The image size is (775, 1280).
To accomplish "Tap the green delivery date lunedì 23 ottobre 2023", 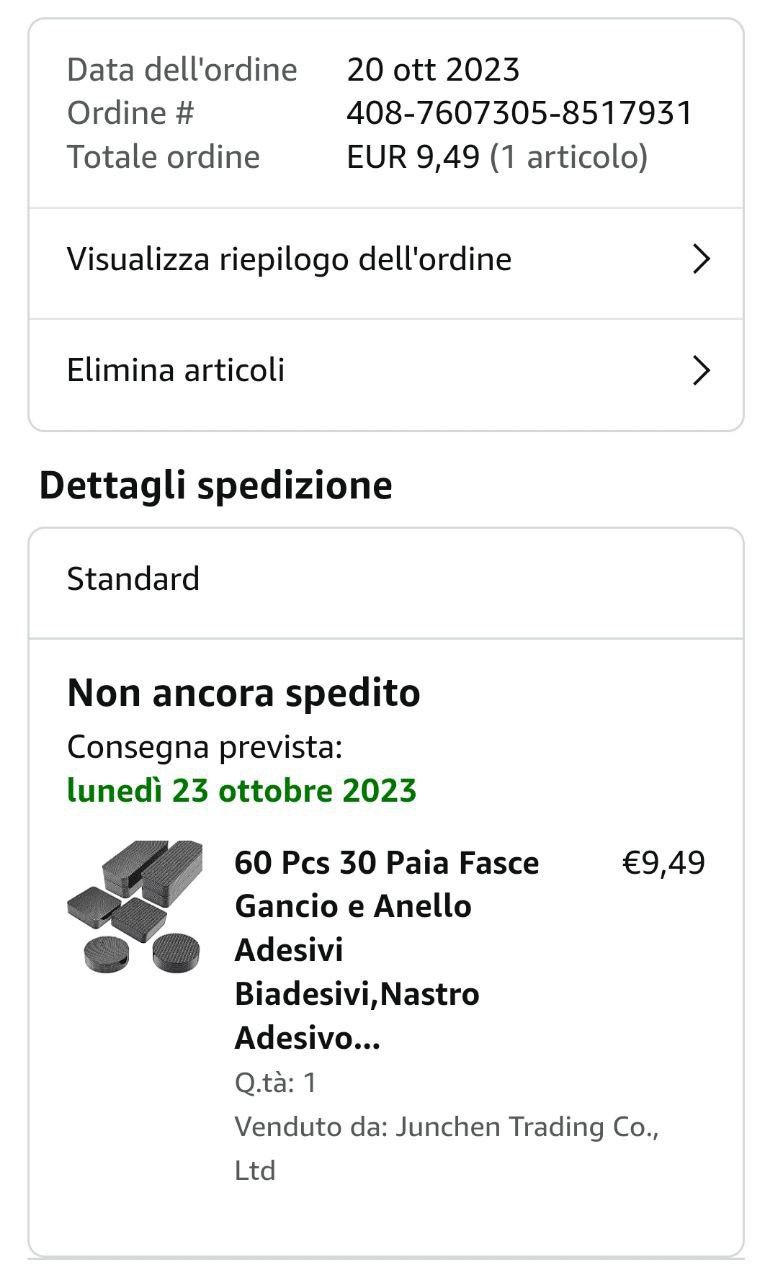I will 241,791.
